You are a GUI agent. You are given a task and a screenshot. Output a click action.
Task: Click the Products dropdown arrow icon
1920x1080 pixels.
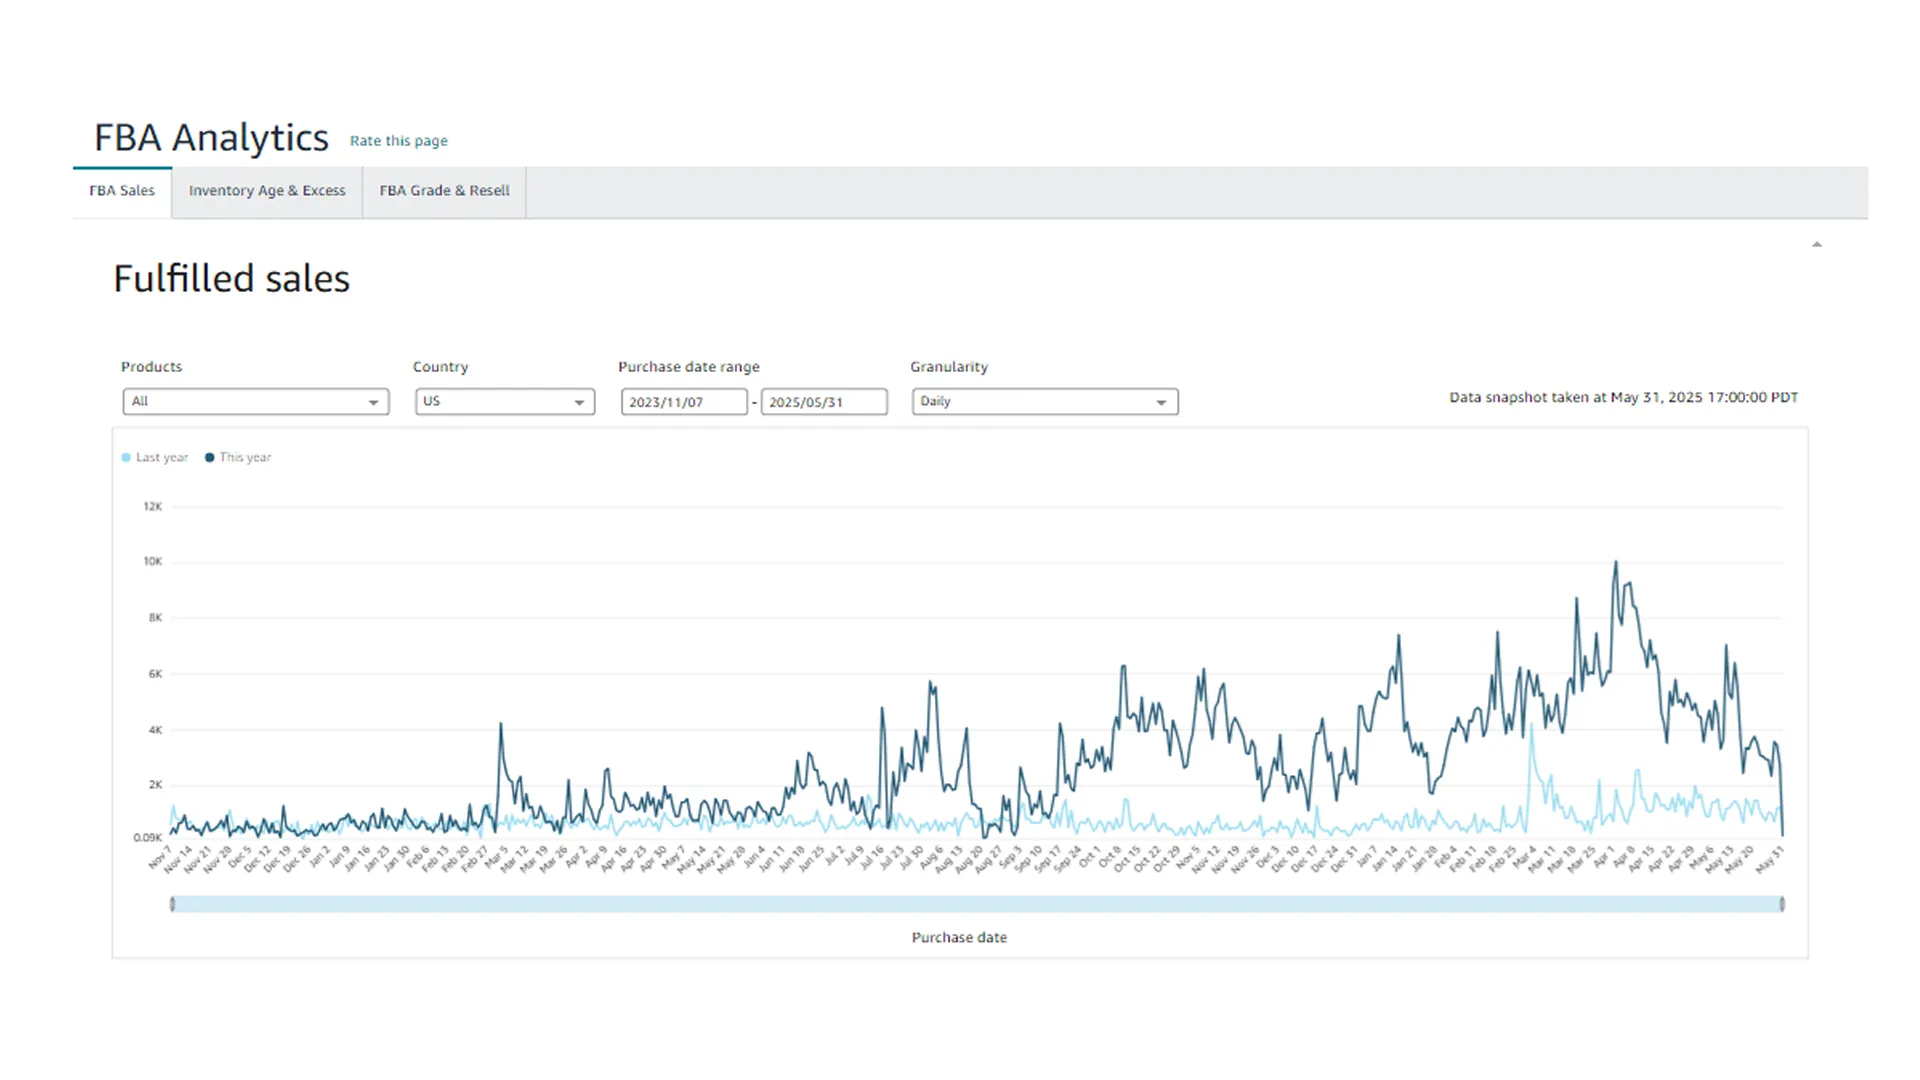373,403
